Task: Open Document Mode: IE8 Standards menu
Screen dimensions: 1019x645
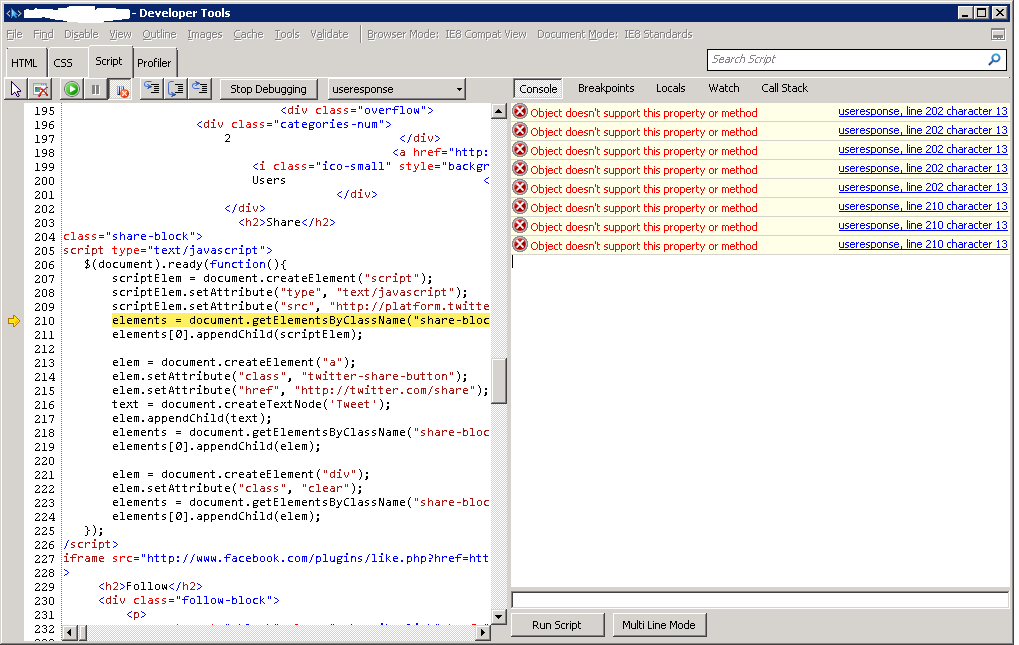Action: (x=615, y=34)
